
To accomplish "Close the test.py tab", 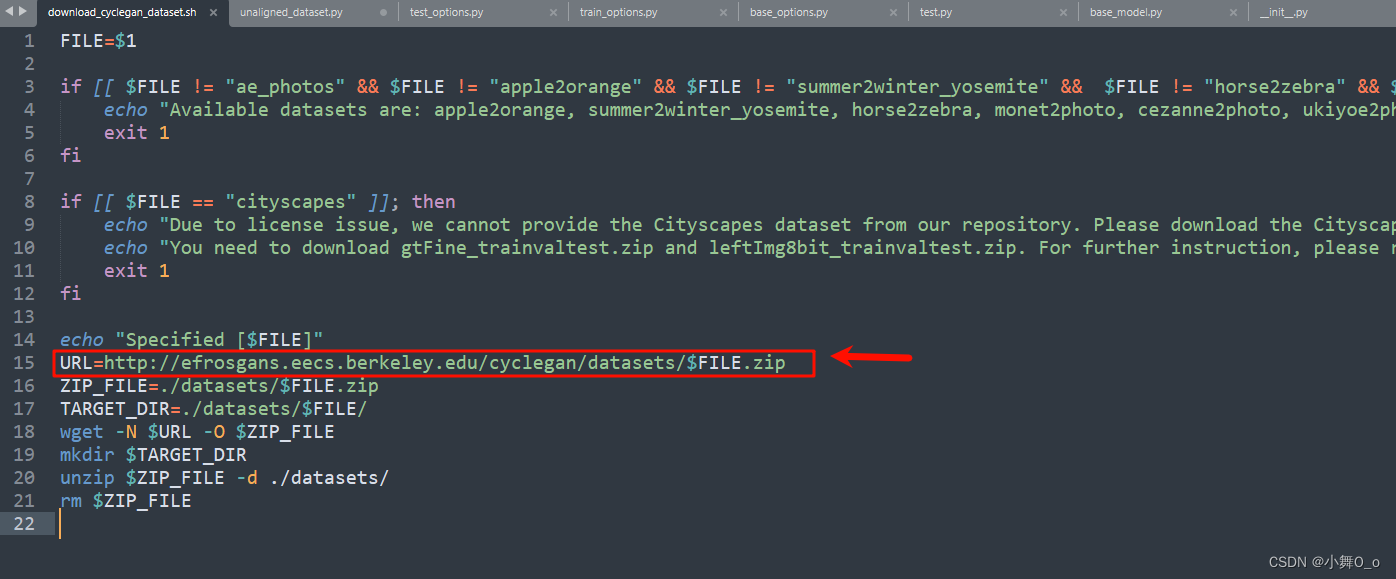I will tap(1063, 13).
